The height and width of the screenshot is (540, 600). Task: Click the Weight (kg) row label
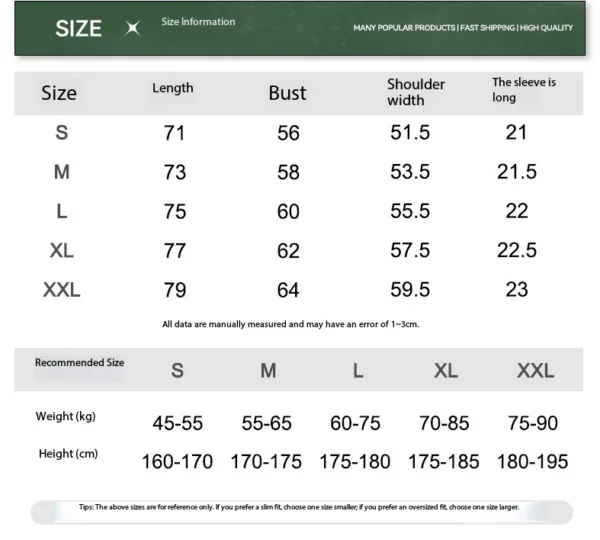pyautogui.click(x=66, y=417)
